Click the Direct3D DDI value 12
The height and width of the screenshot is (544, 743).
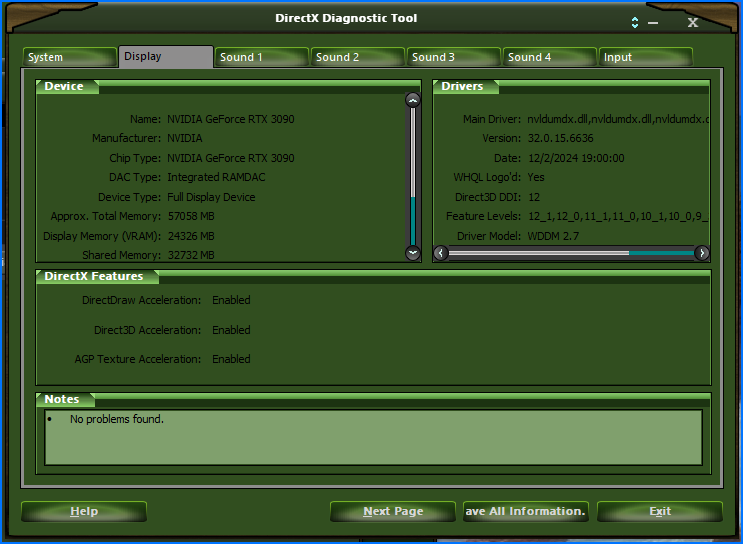534,197
